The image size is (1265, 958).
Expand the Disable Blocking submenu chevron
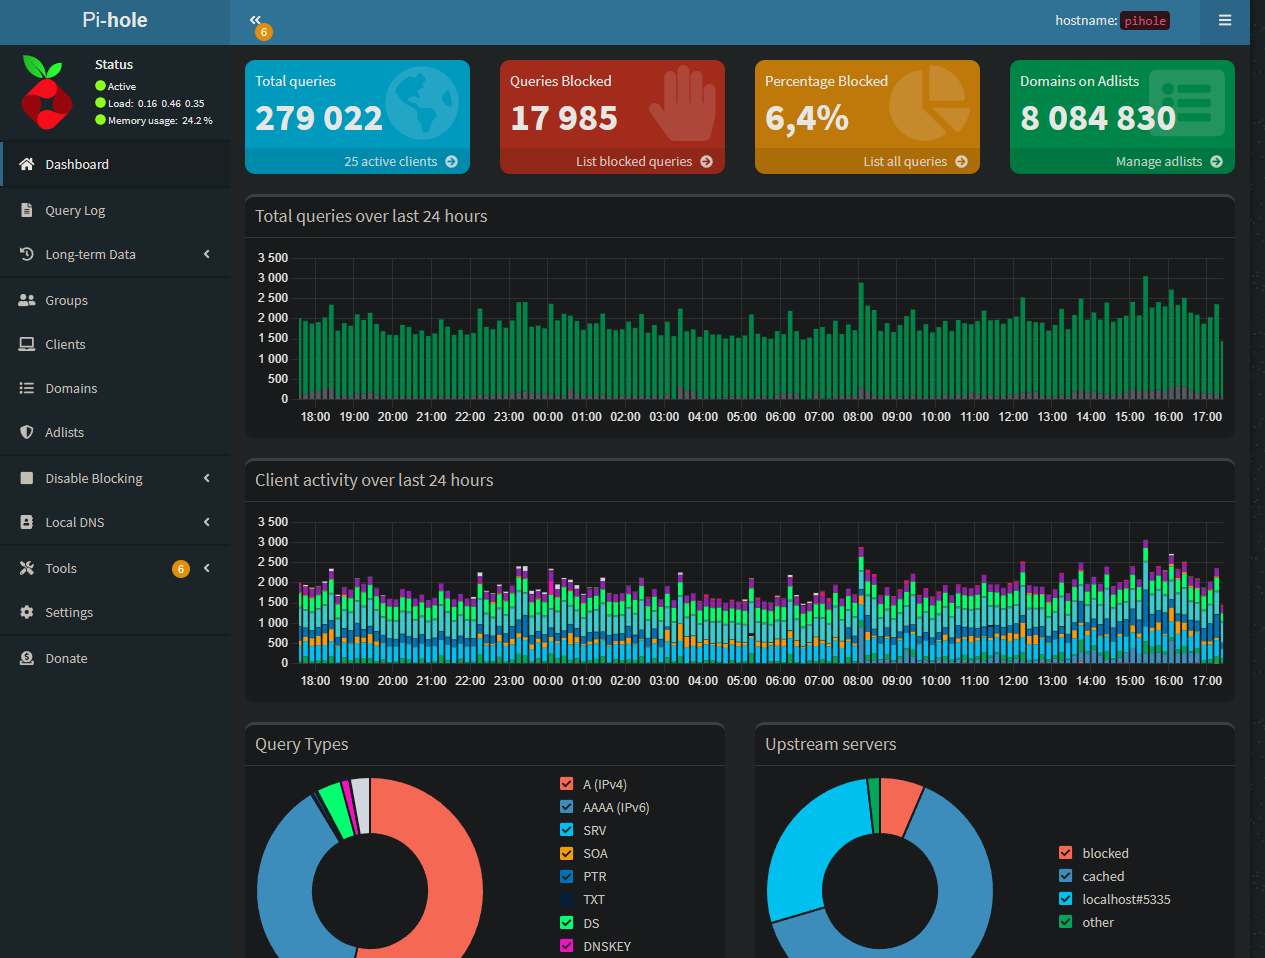coord(207,478)
